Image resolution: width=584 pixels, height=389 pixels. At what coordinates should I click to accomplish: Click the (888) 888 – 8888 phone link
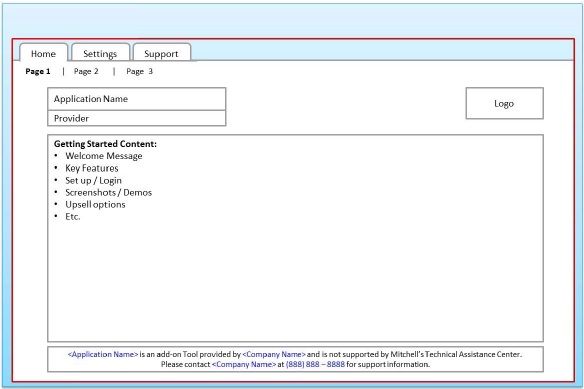point(315,364)
